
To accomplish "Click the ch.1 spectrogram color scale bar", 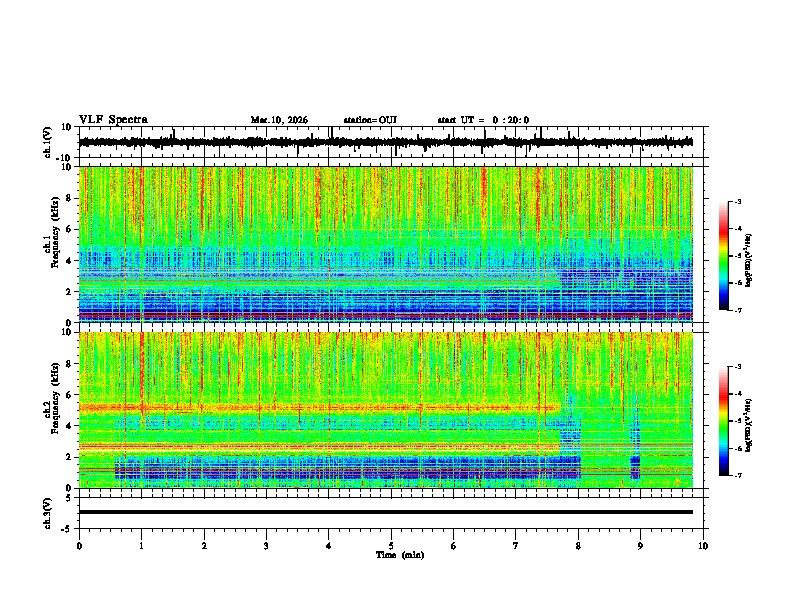I will click(723, 256).
